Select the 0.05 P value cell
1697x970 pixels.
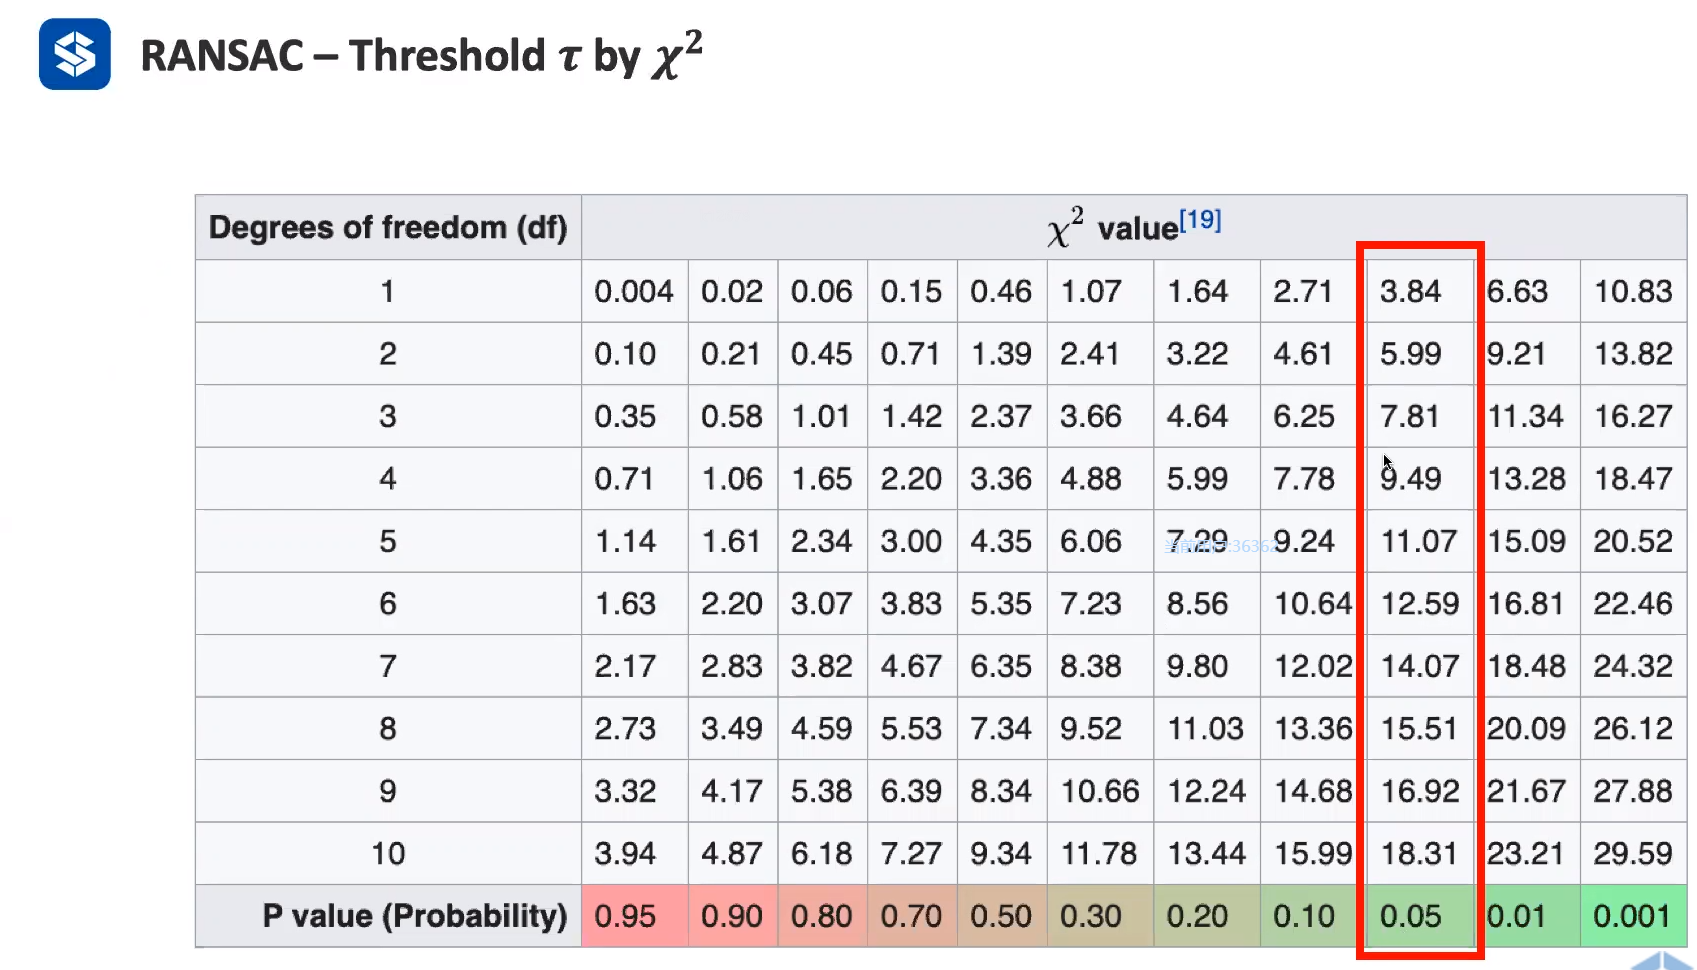click(x=1420, y=916)
